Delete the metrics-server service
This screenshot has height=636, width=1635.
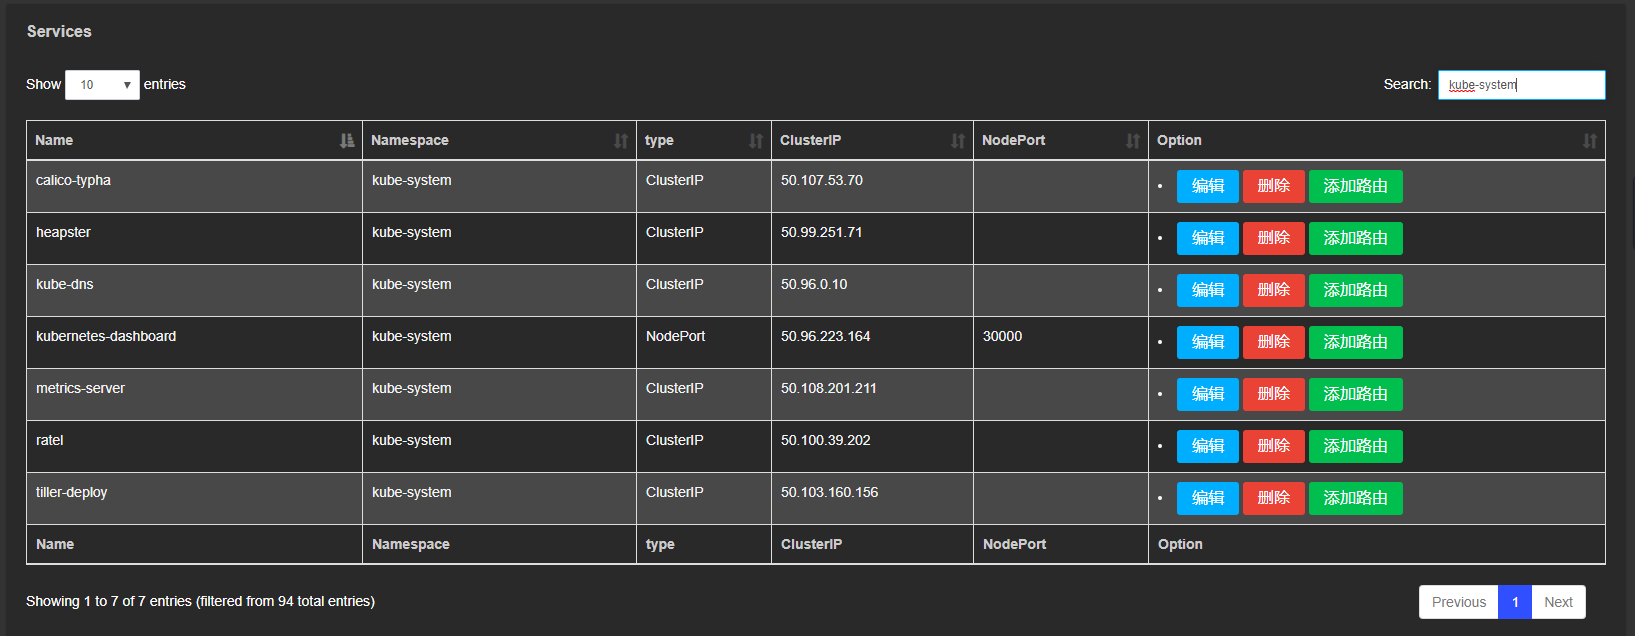pos(1273,394)
